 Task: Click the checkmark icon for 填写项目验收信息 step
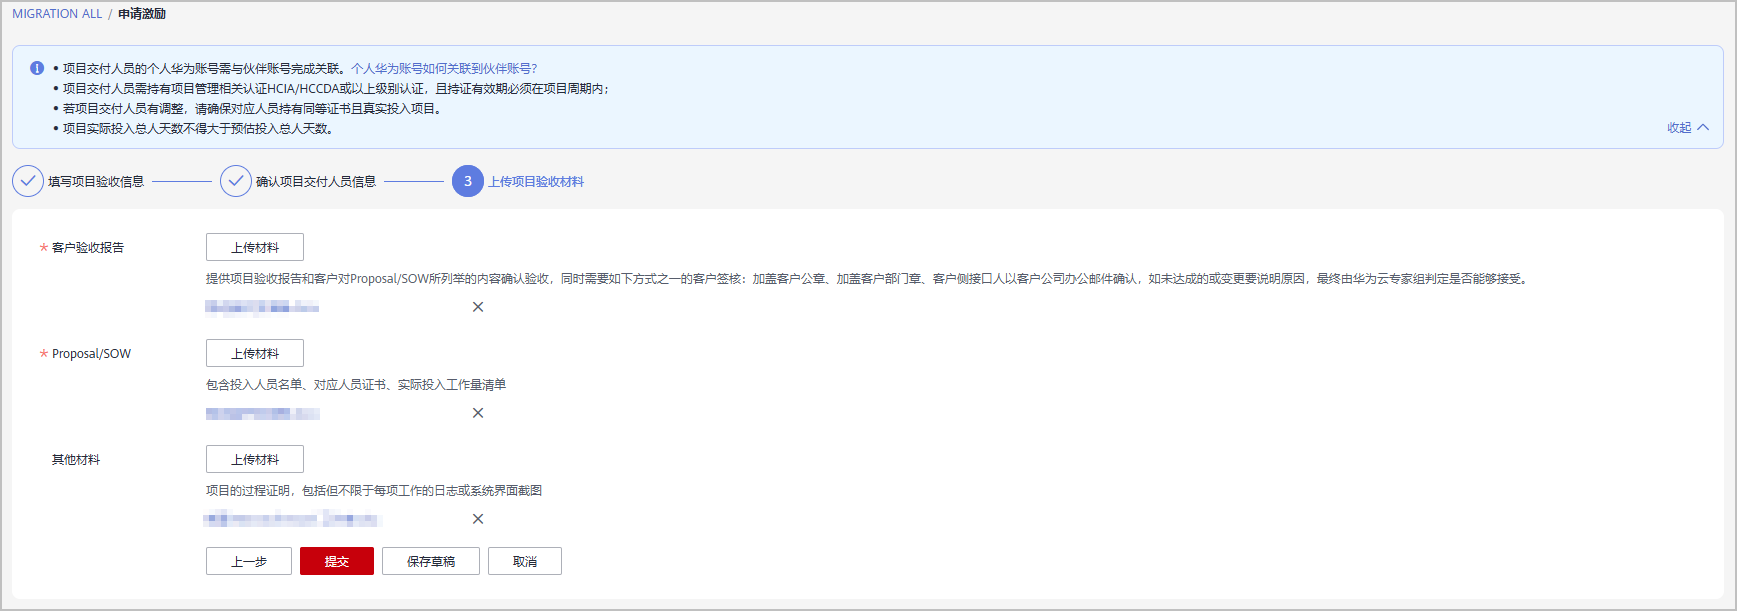(28, 181)
